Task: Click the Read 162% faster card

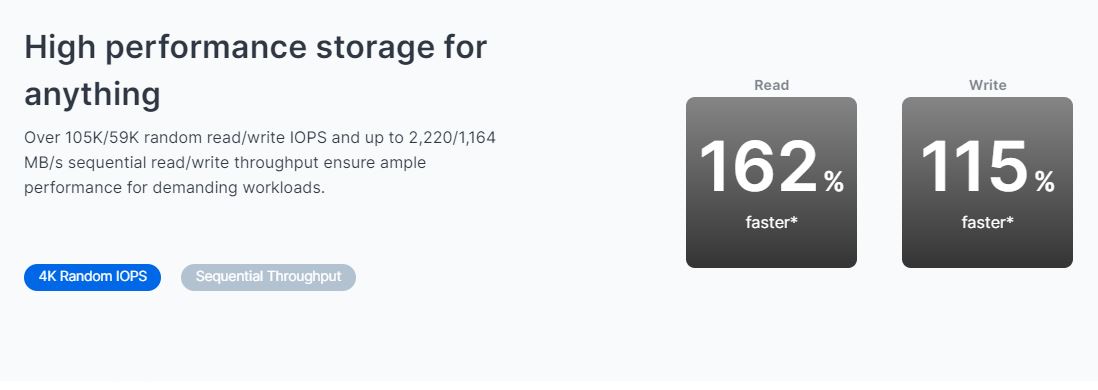Action: pos(771,182)
